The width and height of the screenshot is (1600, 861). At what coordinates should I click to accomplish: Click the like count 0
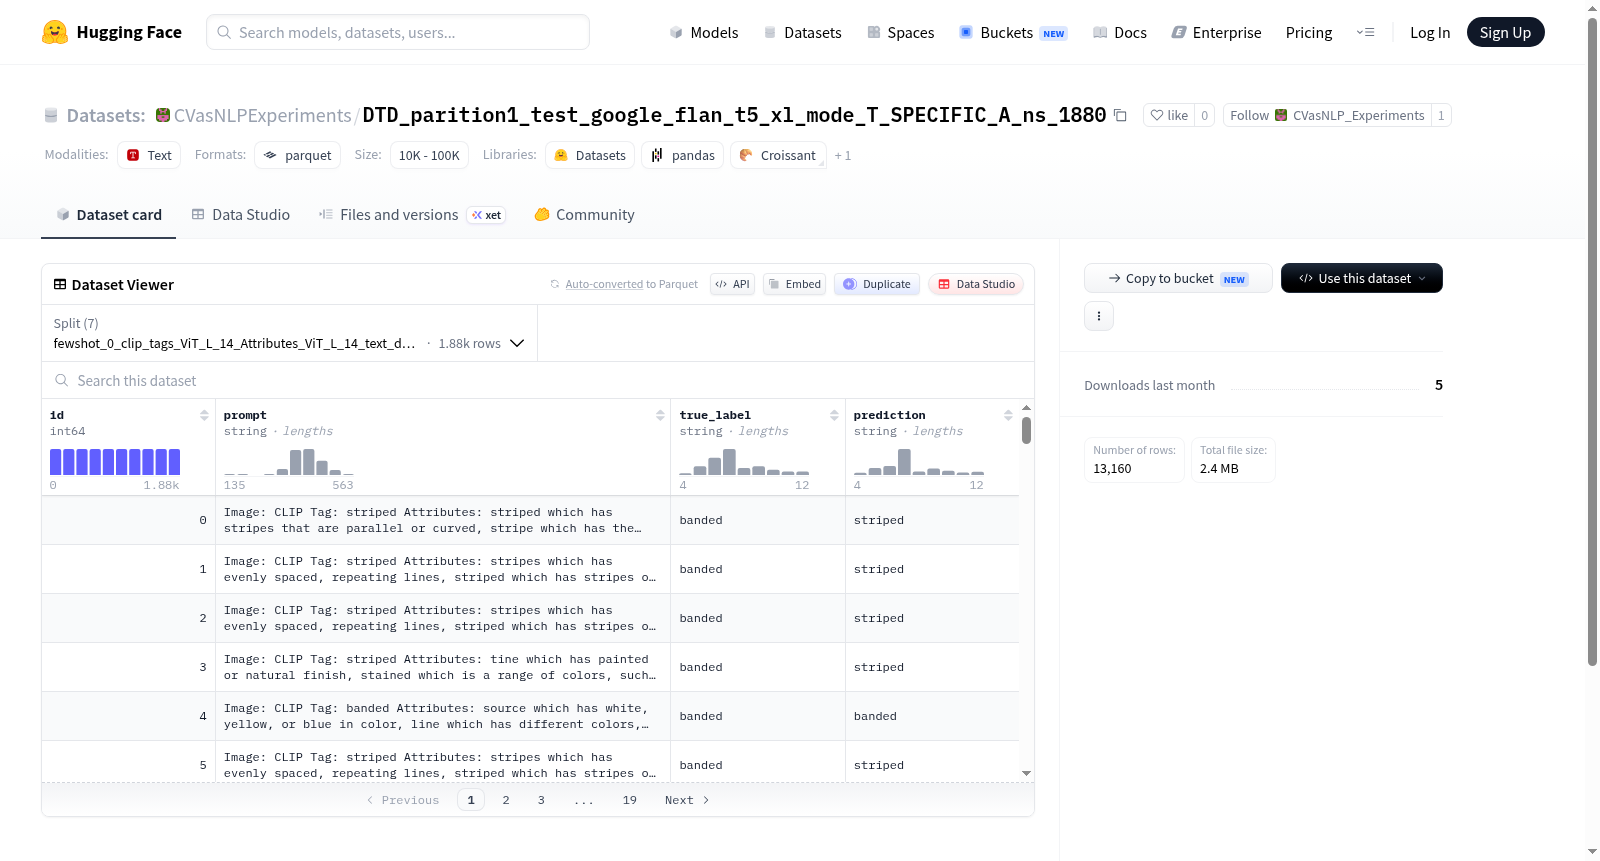click(x=1204, y=116)
